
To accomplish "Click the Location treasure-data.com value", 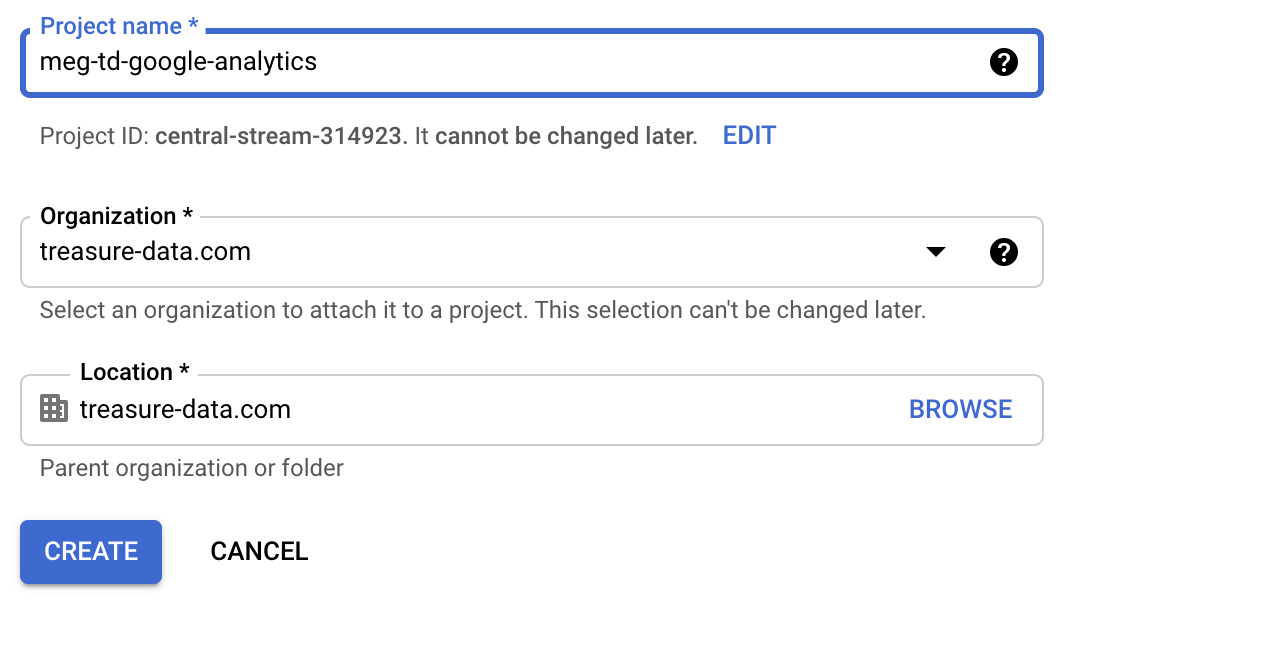I will [185, 409].
